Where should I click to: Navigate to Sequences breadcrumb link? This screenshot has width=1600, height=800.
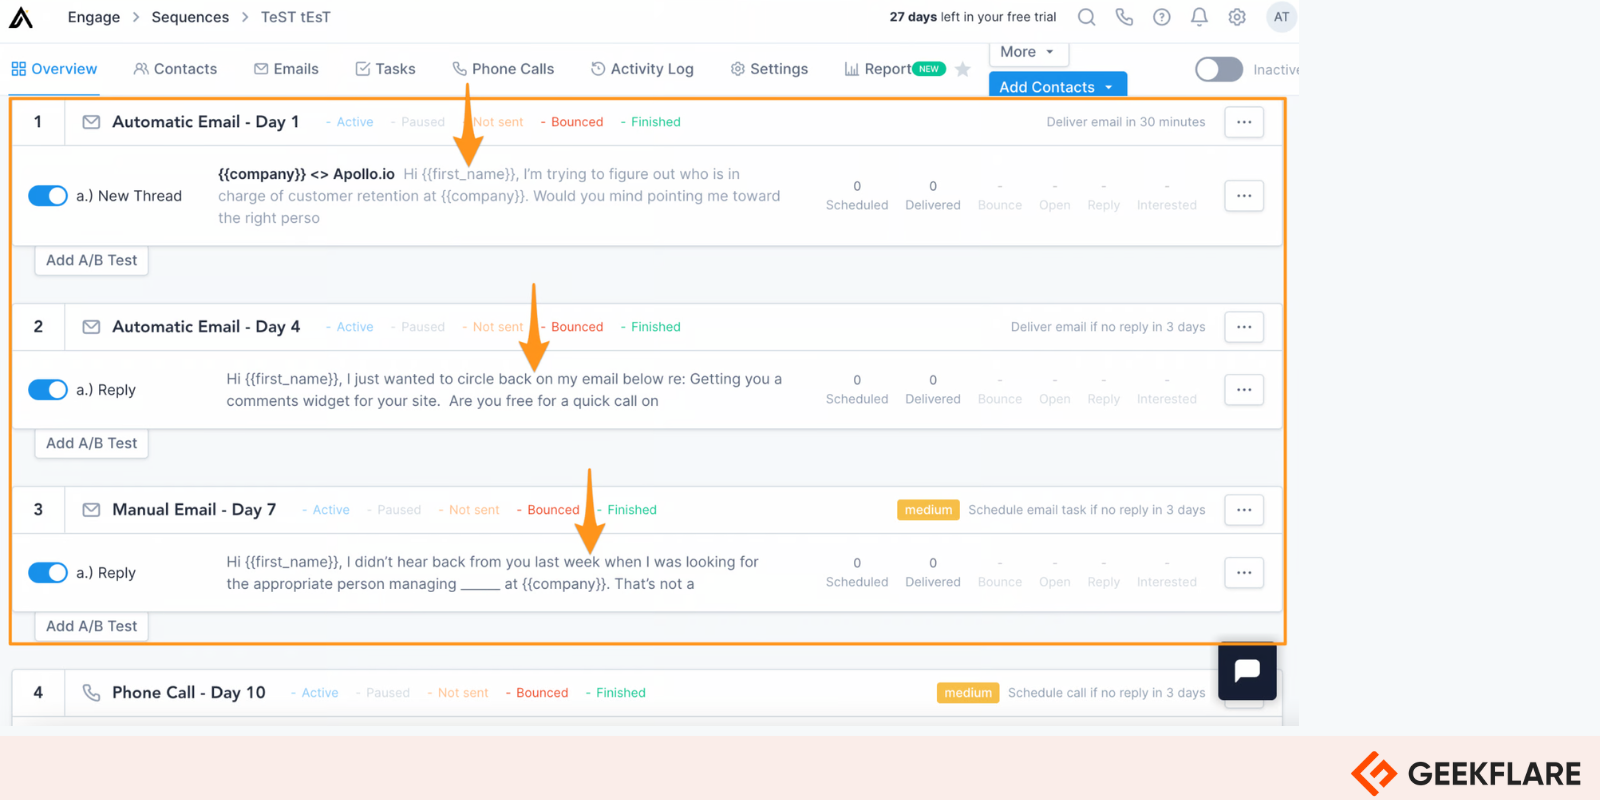(190, 17)
